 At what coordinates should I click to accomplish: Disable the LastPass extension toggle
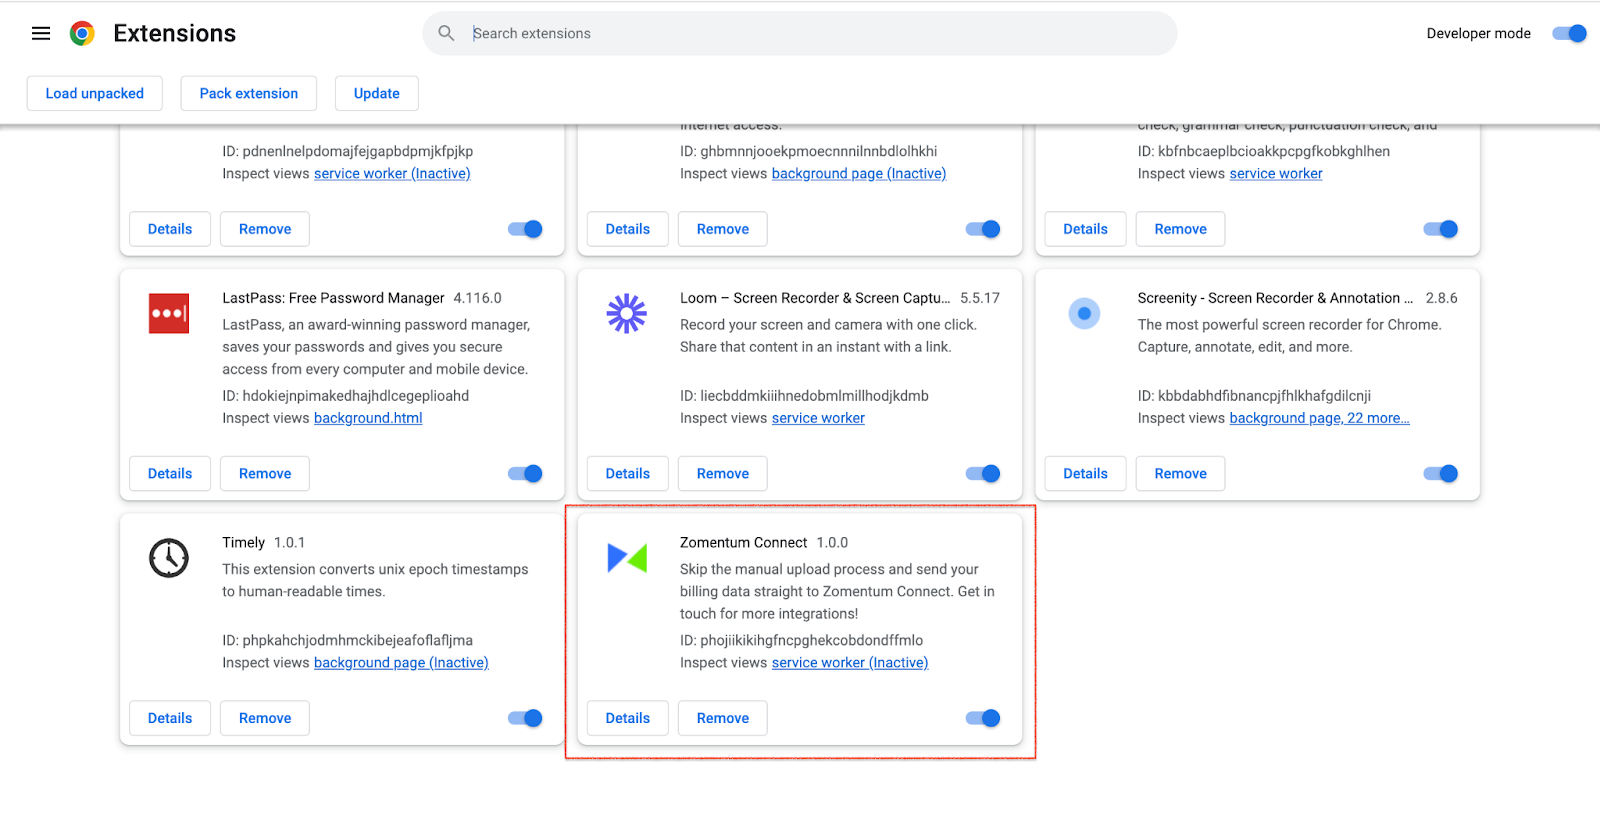[525, 473]
